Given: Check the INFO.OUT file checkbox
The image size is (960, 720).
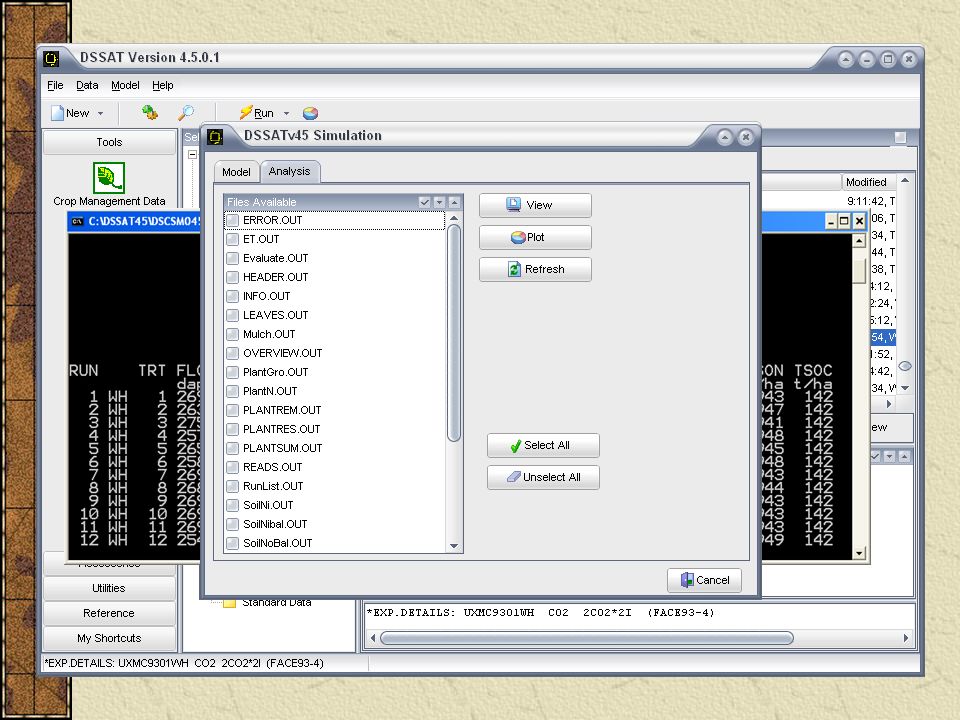Looking at the screenshot, I should click(x=233, y=296).
